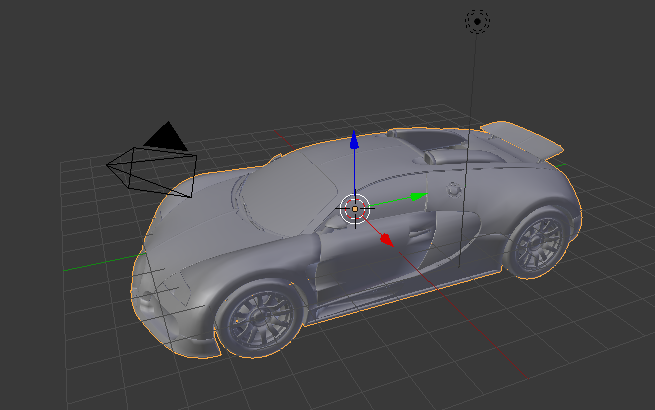Click the car's windshield
This screenshot has height=410, width=655.
coord(288,194)
